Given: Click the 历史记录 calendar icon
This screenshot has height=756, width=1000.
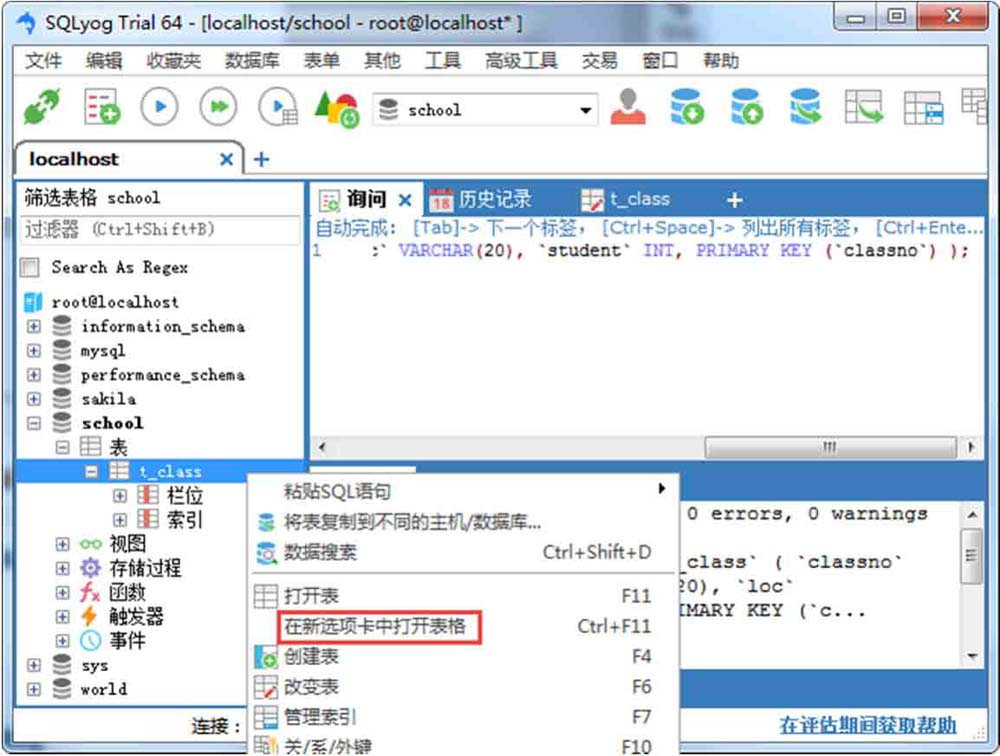Looking at the screenshot, I should pyautogui.click(x=441, y=200).
